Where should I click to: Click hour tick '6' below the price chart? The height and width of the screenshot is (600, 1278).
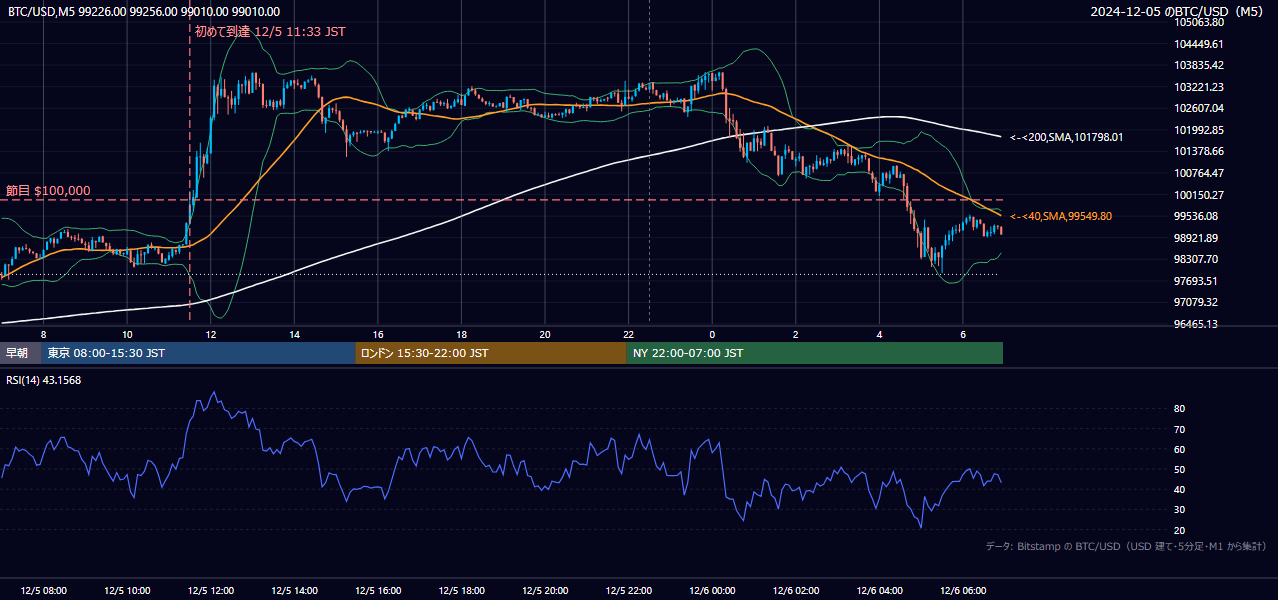(963, 334)
